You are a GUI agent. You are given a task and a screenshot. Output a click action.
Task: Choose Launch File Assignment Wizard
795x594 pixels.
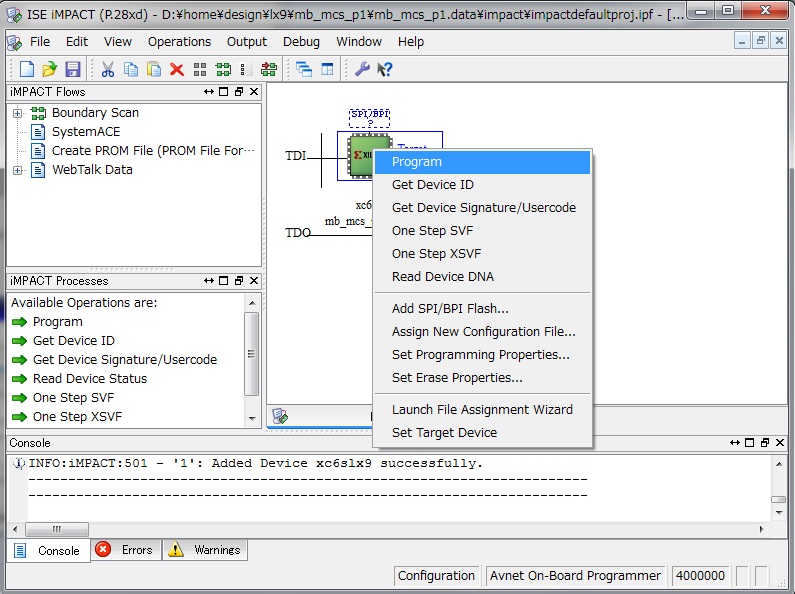(x=482, y=410)
